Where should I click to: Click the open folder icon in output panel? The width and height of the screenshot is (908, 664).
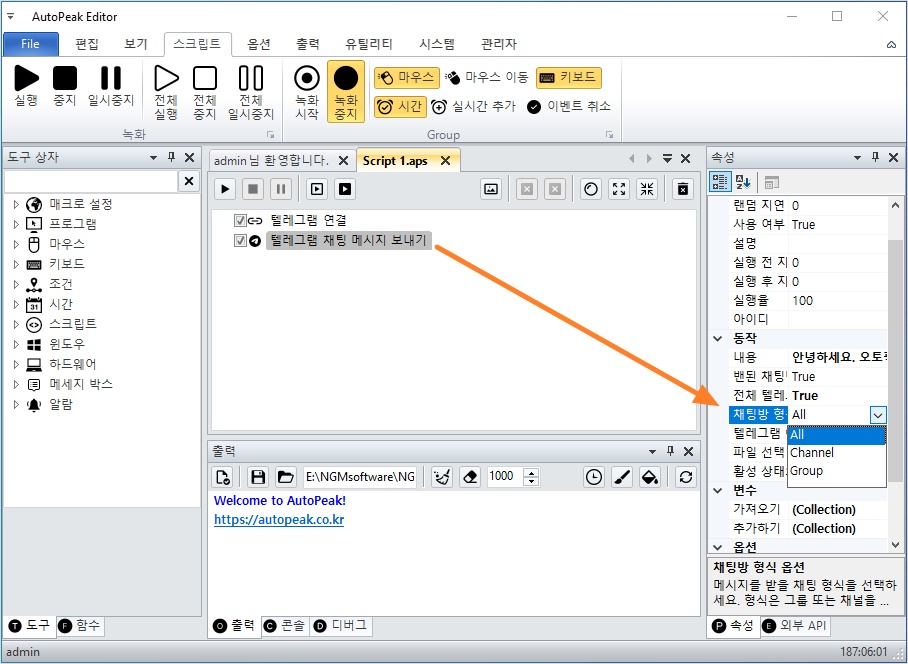(x=285, y=477)
